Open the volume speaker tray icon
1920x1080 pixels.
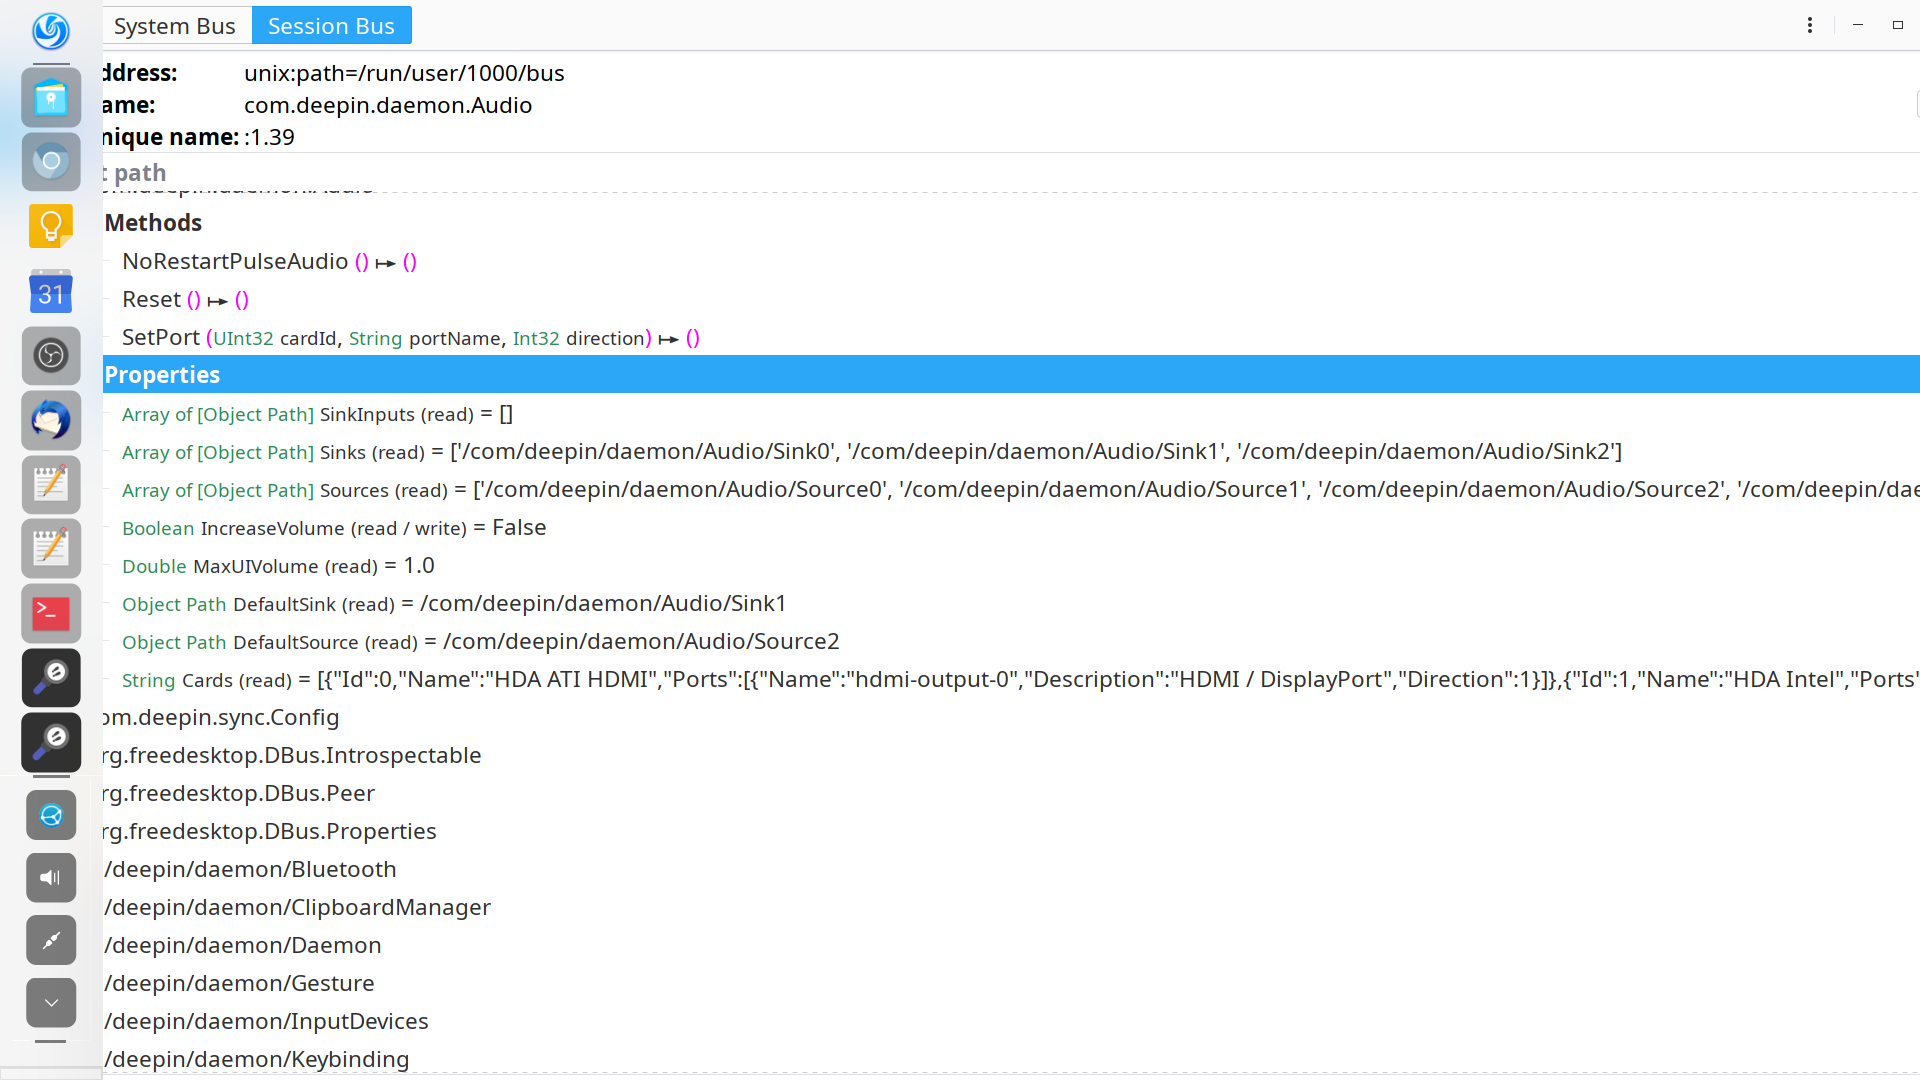coord(51,878)
